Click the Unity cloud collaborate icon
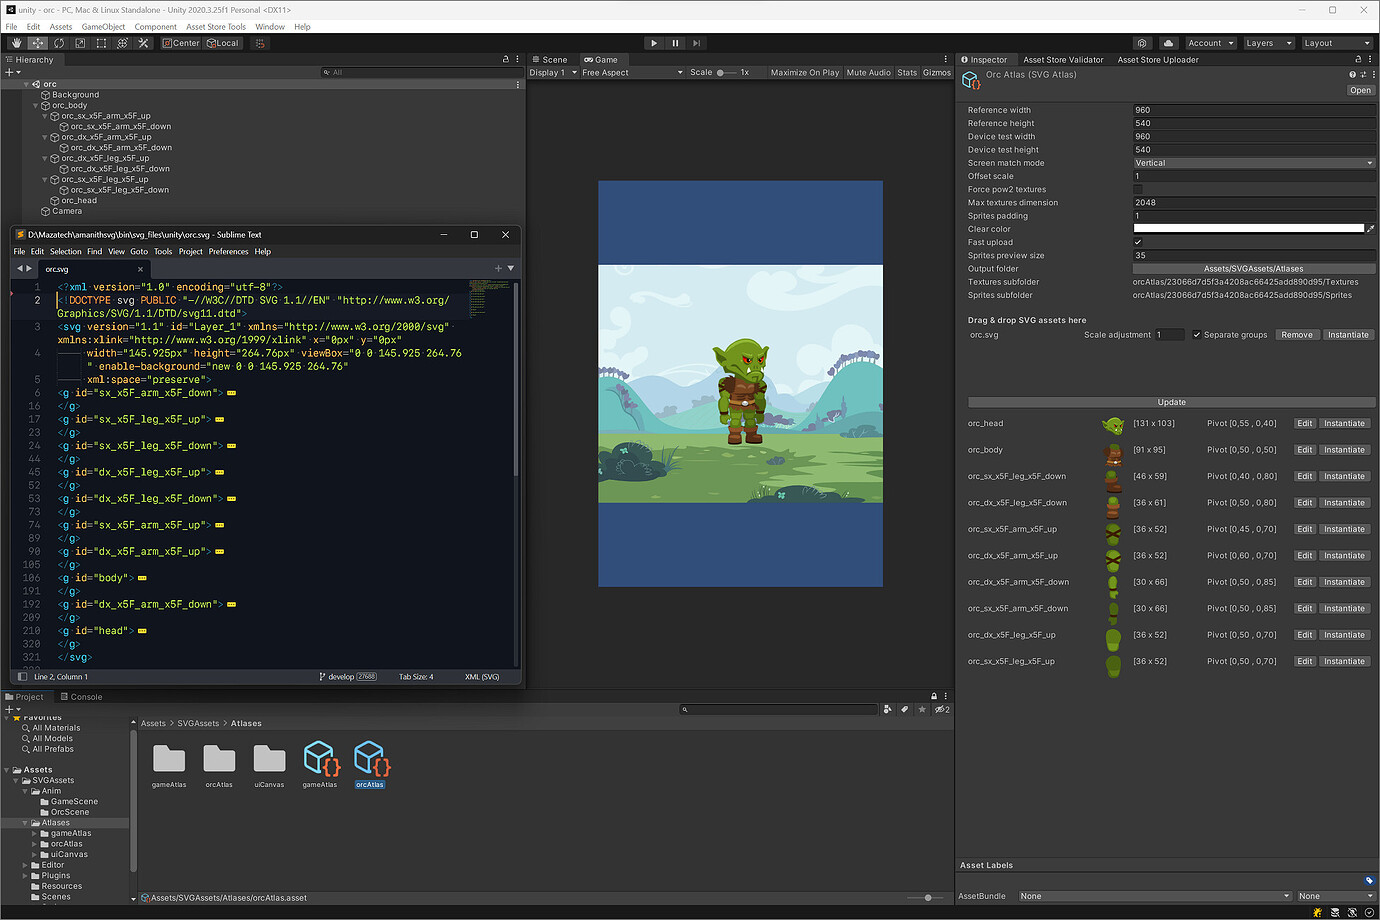 (1169, 43)
